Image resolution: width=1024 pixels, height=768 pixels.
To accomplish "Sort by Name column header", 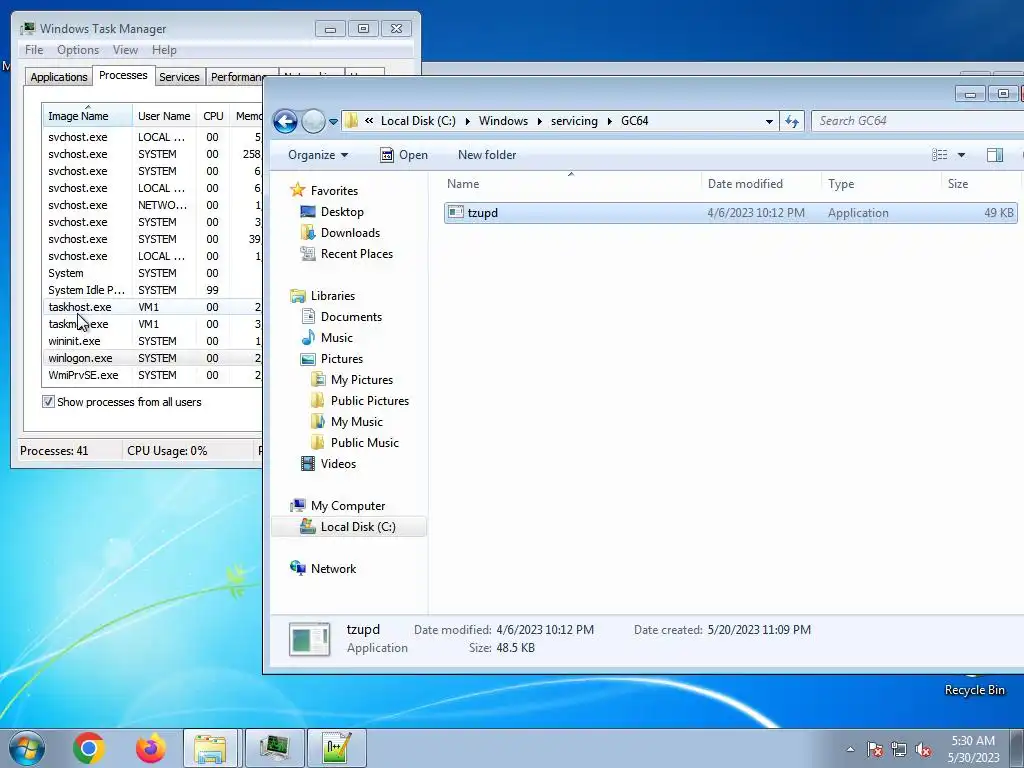I will coord(571,184).
